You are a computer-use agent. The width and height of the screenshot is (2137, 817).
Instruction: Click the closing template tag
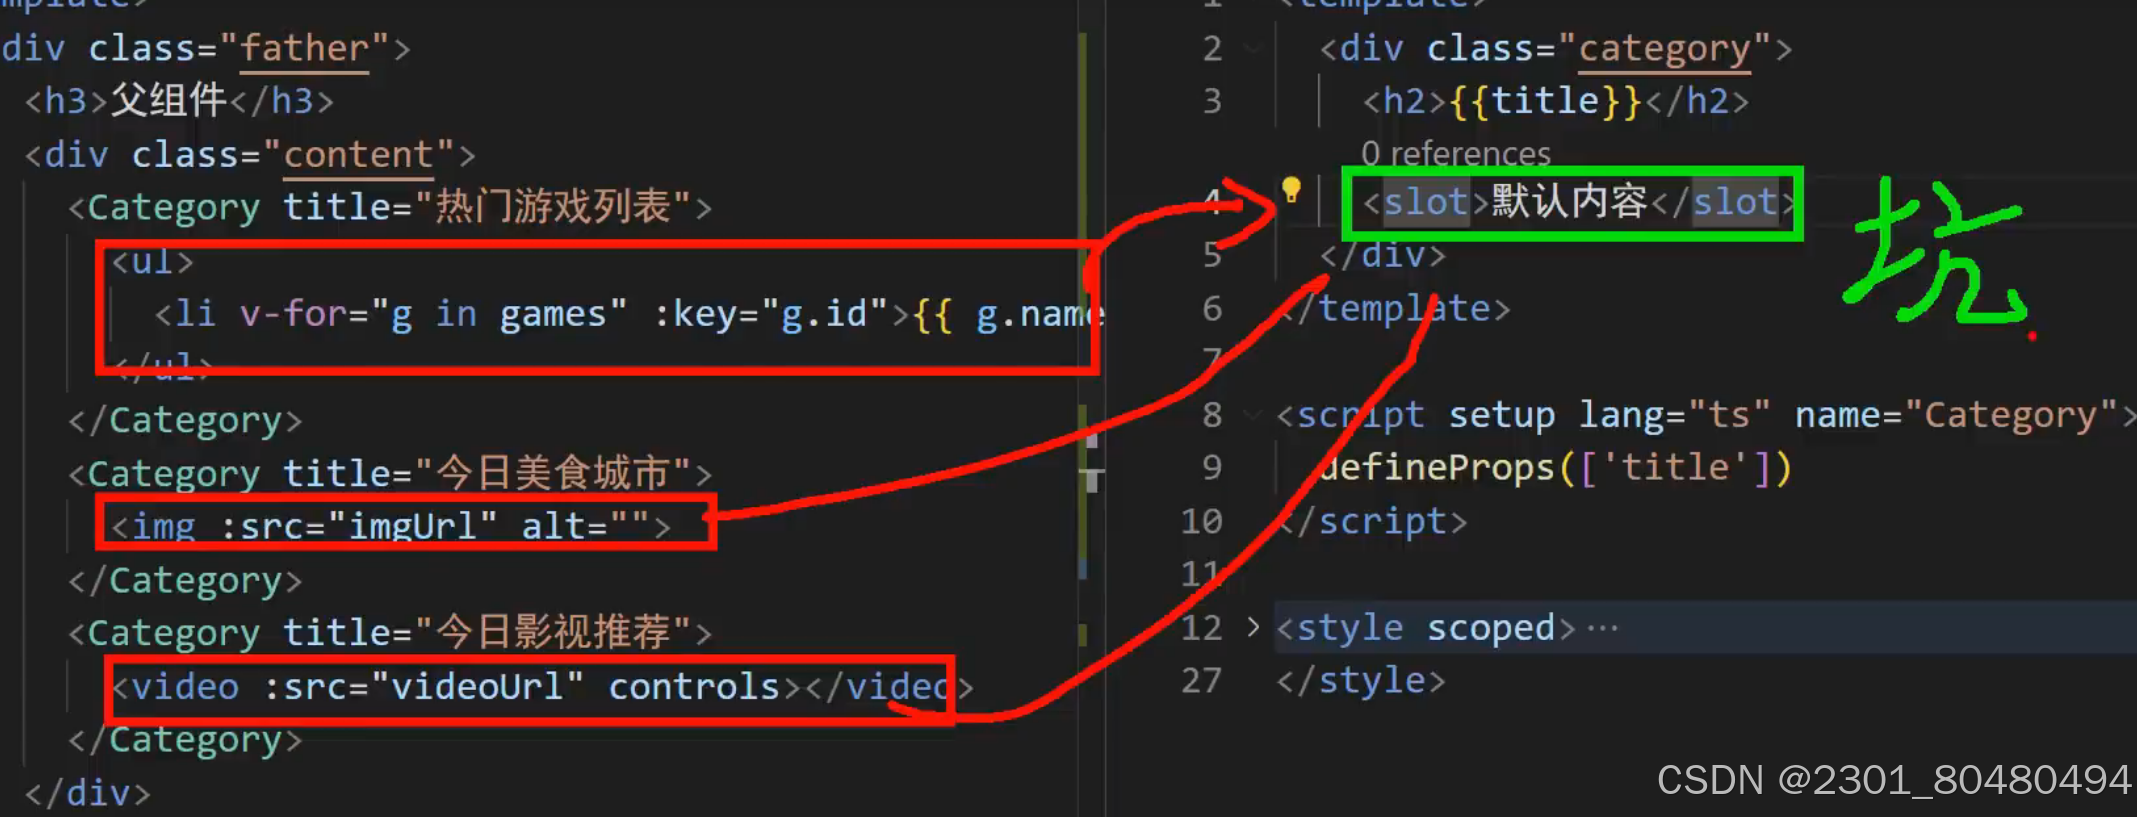click(1393, 308)
